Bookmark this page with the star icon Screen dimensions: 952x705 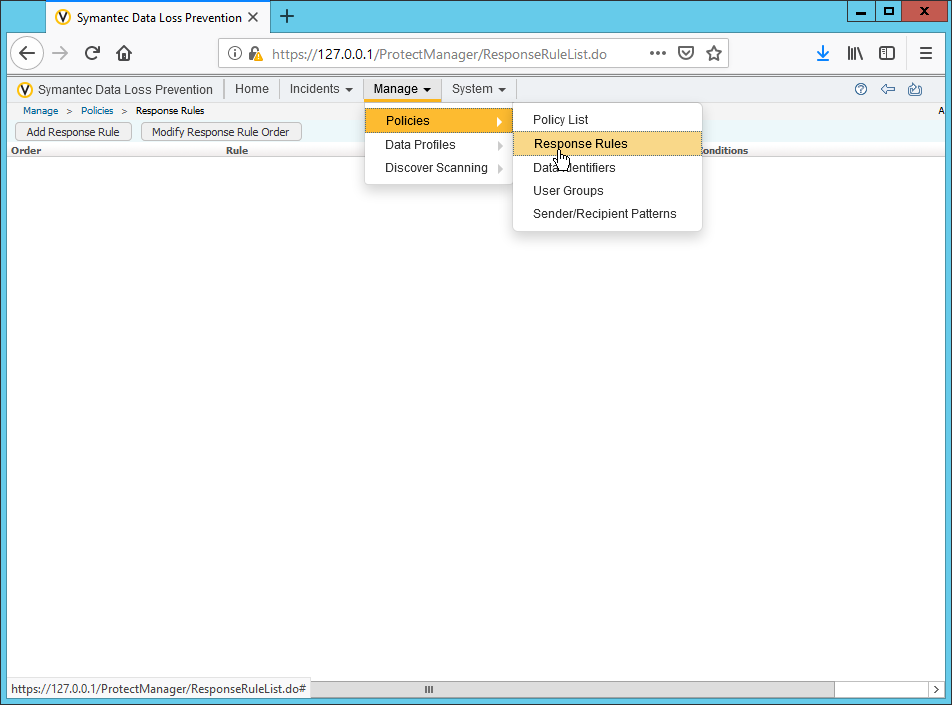714,53
